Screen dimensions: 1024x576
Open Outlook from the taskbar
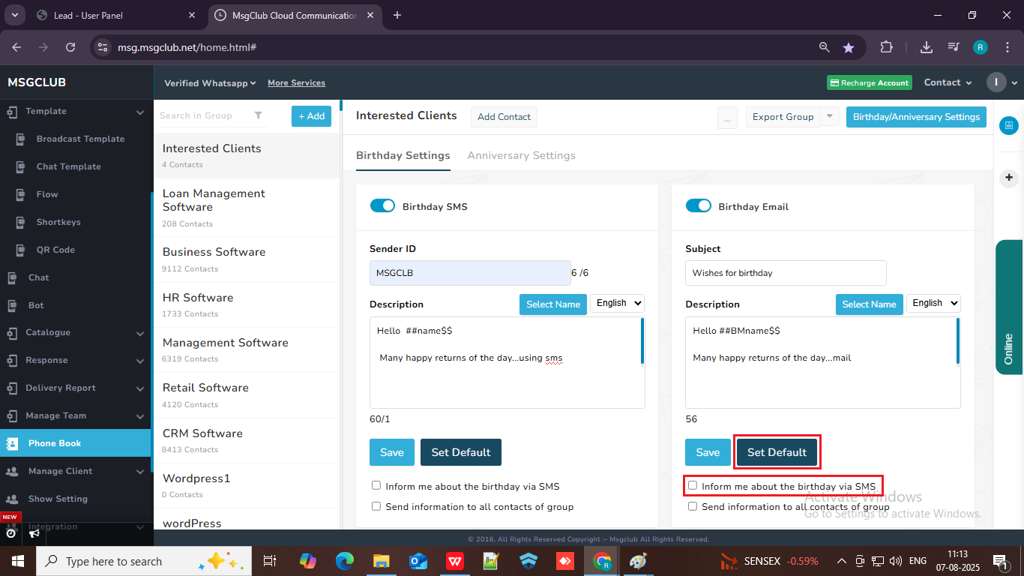[x=418, y=561]
